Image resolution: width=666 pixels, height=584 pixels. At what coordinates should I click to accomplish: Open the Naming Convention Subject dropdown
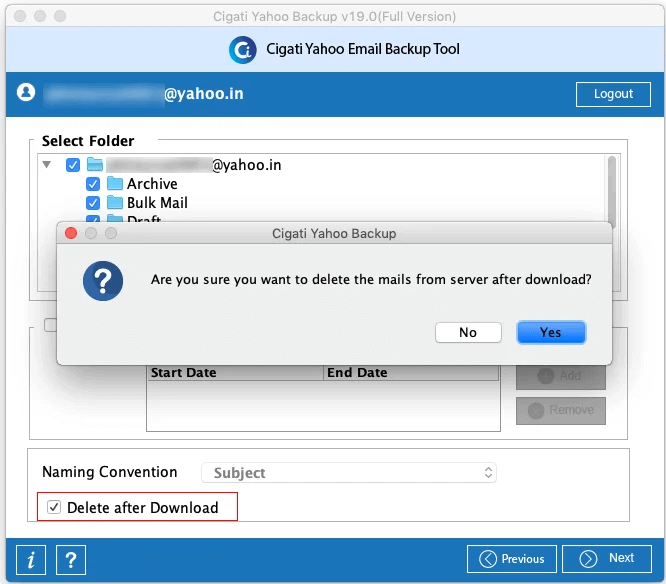[349, 473]
